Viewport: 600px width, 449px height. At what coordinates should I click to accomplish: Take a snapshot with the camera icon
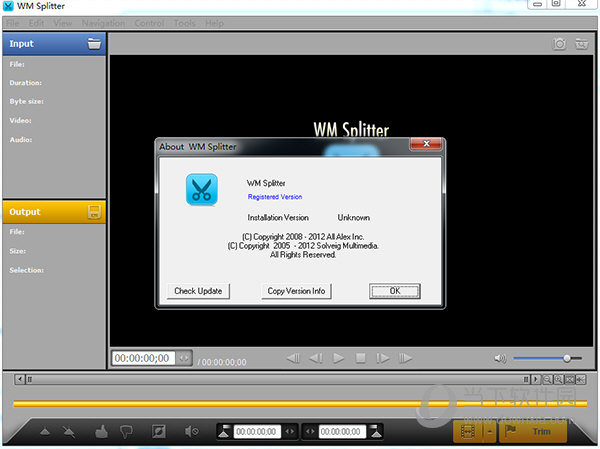[559, 44]
